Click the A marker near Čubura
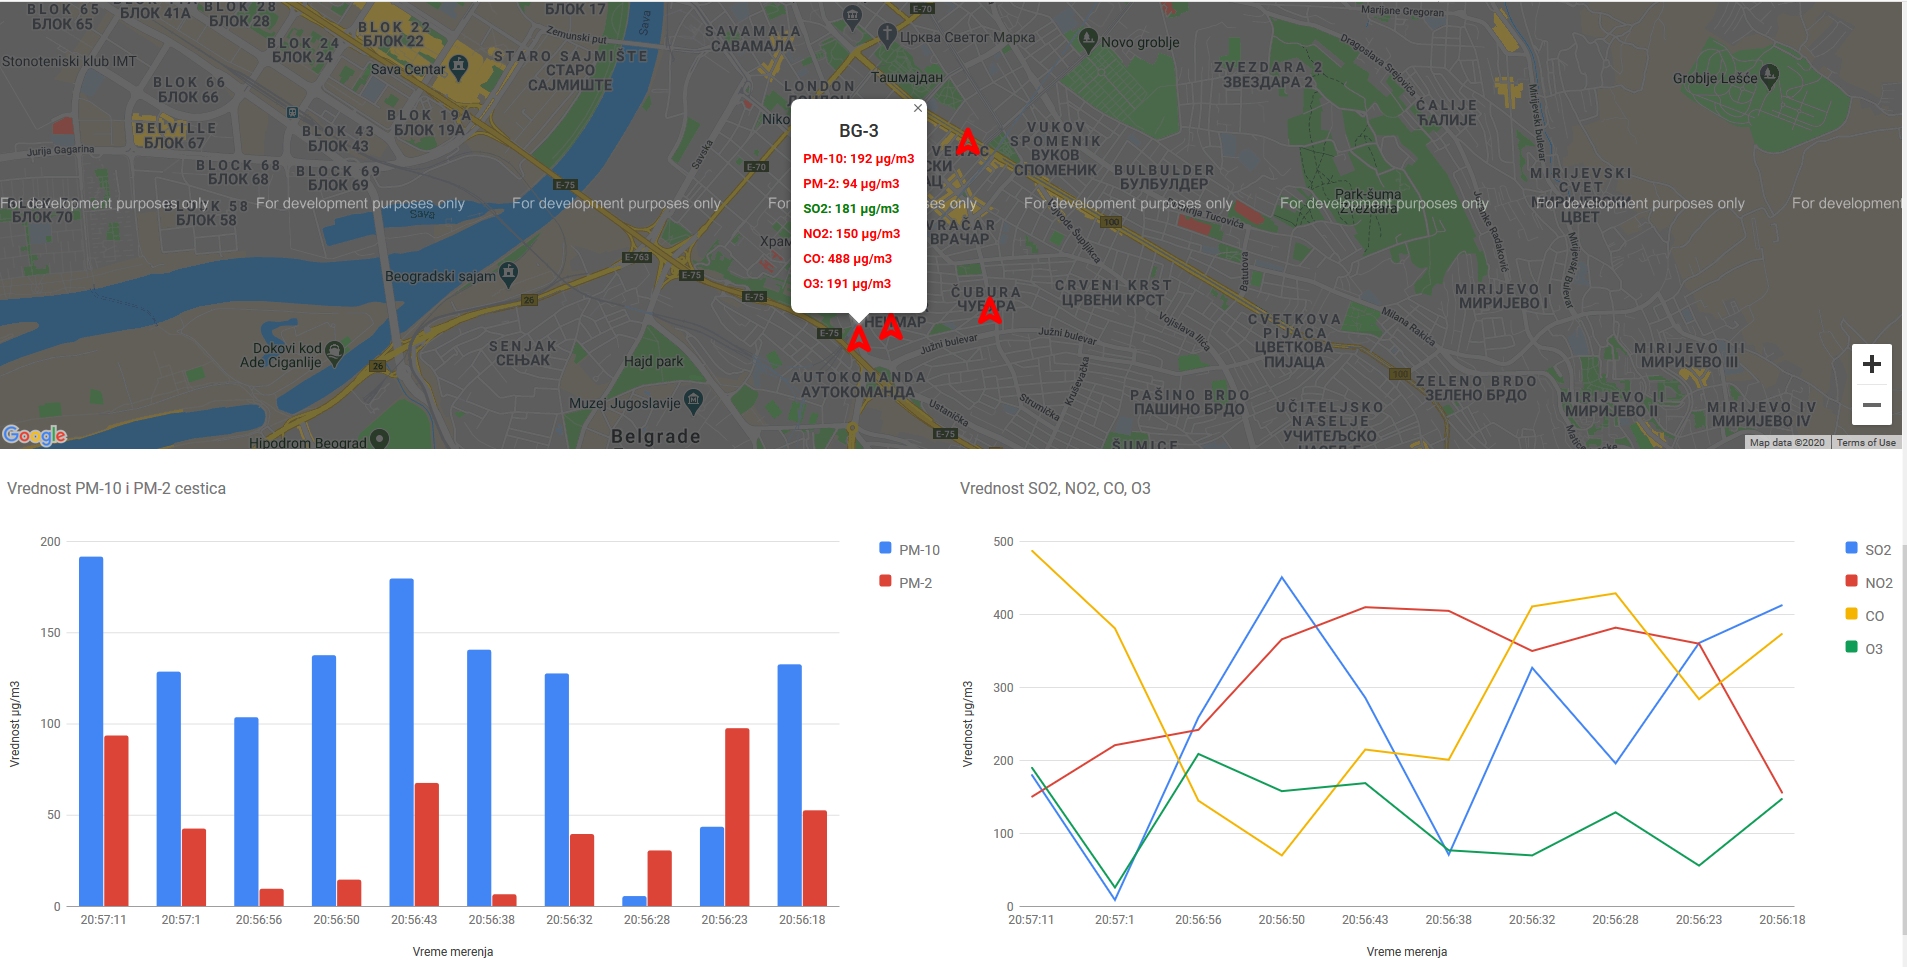The width and height of the screenshot is (1907, 967). pyautogui.click(x=991, y=313)
